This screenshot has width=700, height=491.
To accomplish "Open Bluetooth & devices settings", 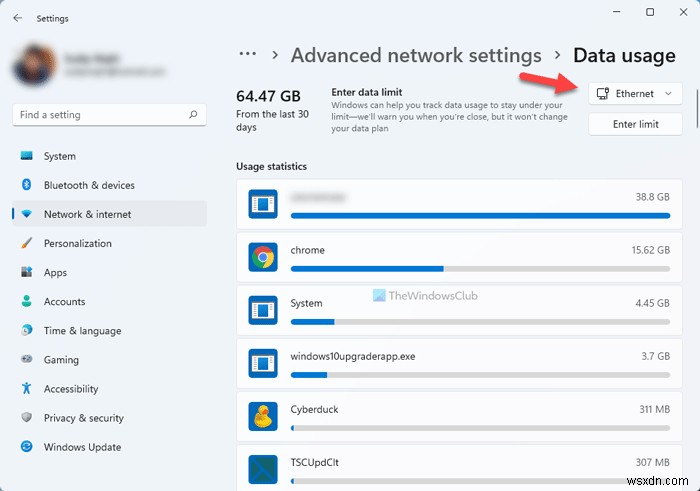I will pyautogui.click(x=109, y=185).
